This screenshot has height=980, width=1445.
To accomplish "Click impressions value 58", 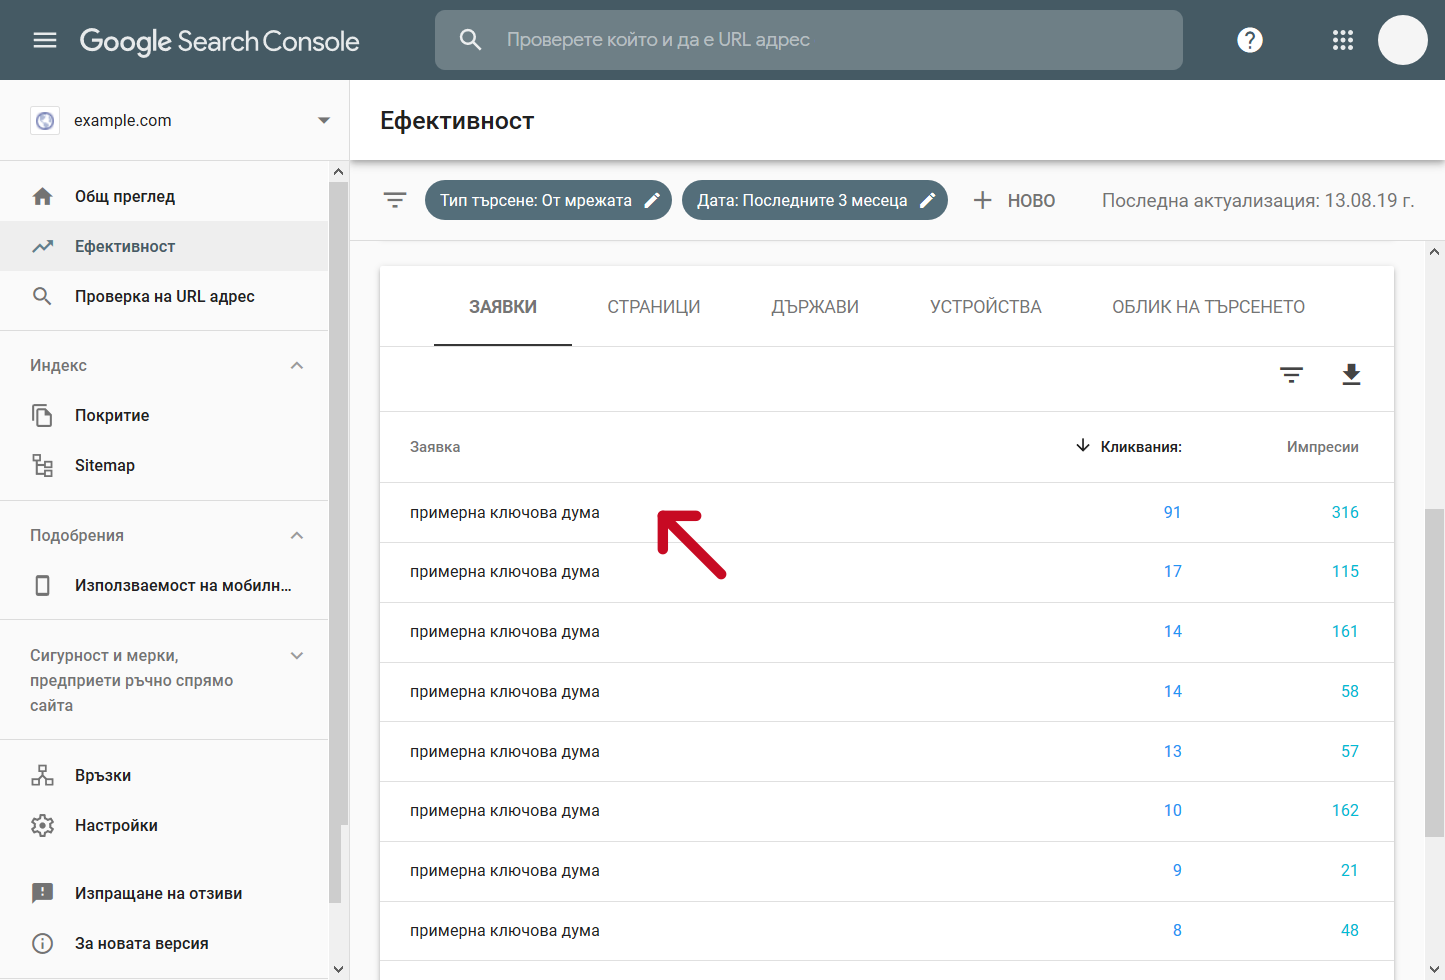I will (1350, 692).
